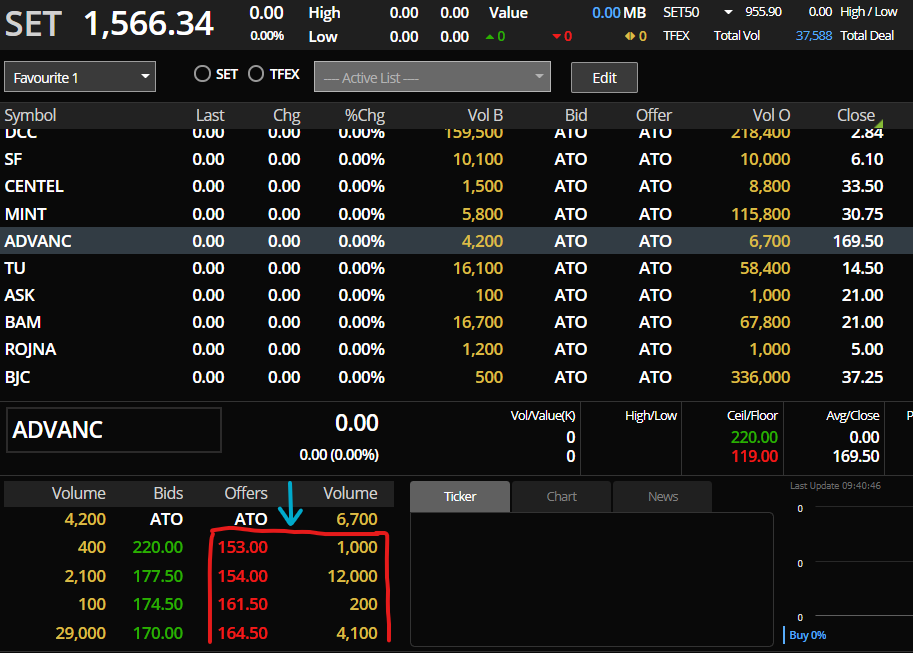Switch to the Chart tab

click(x=561, y=497)
